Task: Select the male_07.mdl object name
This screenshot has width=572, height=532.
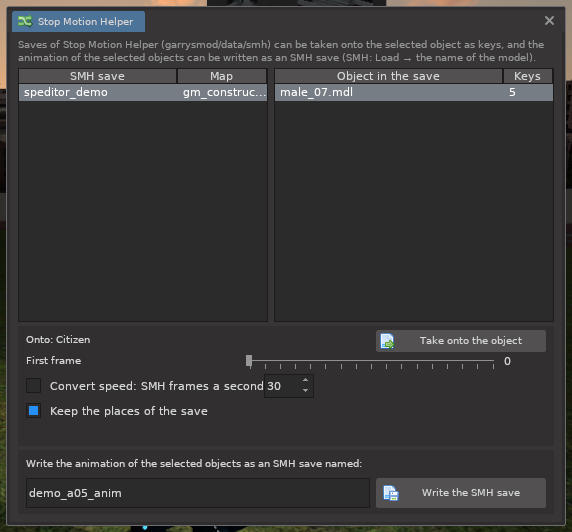Action: [x=316, y=92]
